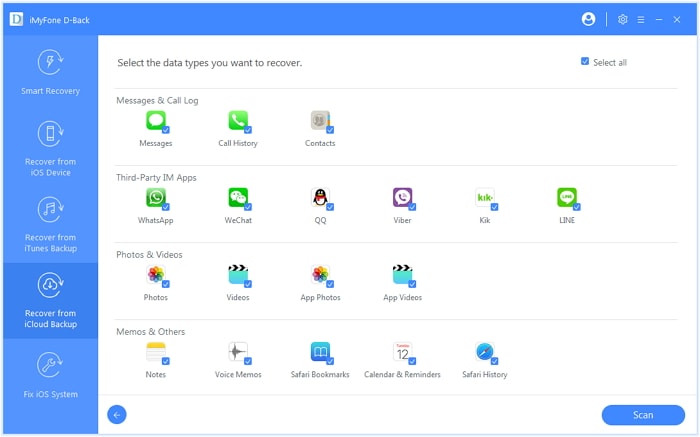Open the Smart Recovery mode

click(x=50, y=72)
